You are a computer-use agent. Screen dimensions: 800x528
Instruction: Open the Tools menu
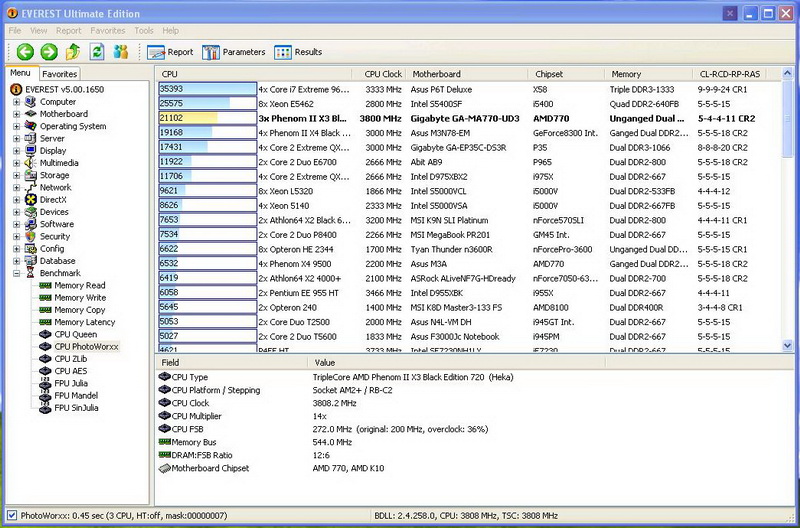(144, 31)
